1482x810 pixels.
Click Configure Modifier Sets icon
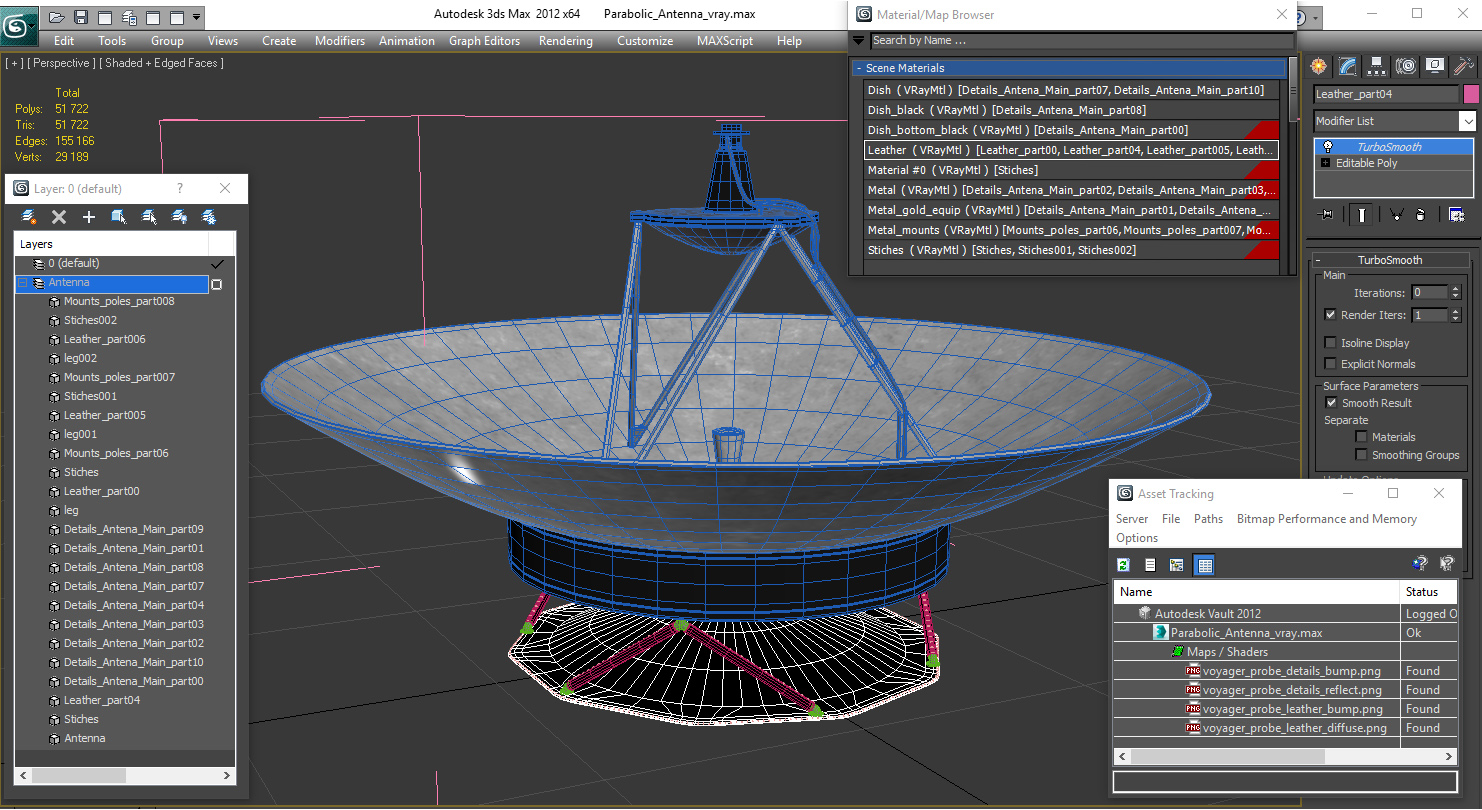[1456, 214]
